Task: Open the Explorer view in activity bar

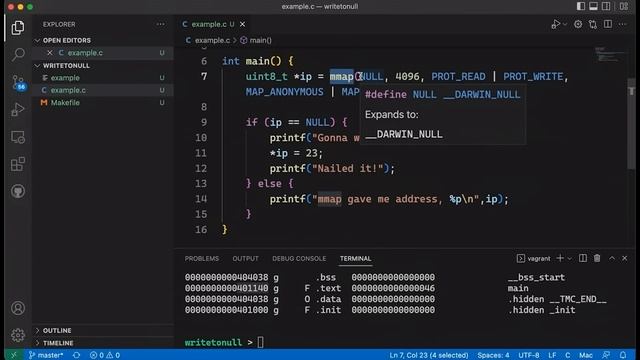Action: pyautogui.click(x=18, y=28)
